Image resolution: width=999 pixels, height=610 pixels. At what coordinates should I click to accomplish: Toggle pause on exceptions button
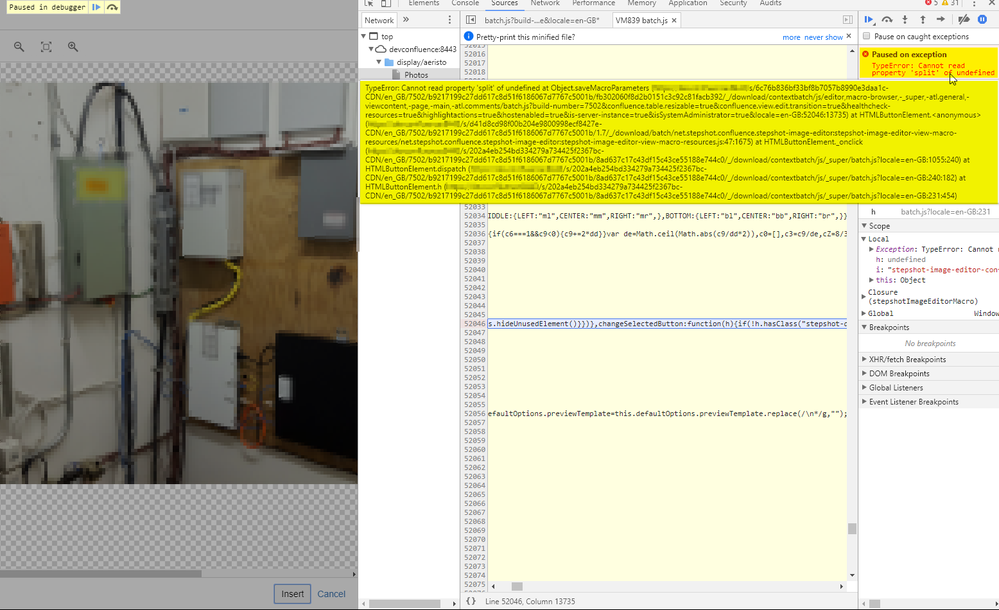[982, 20]
